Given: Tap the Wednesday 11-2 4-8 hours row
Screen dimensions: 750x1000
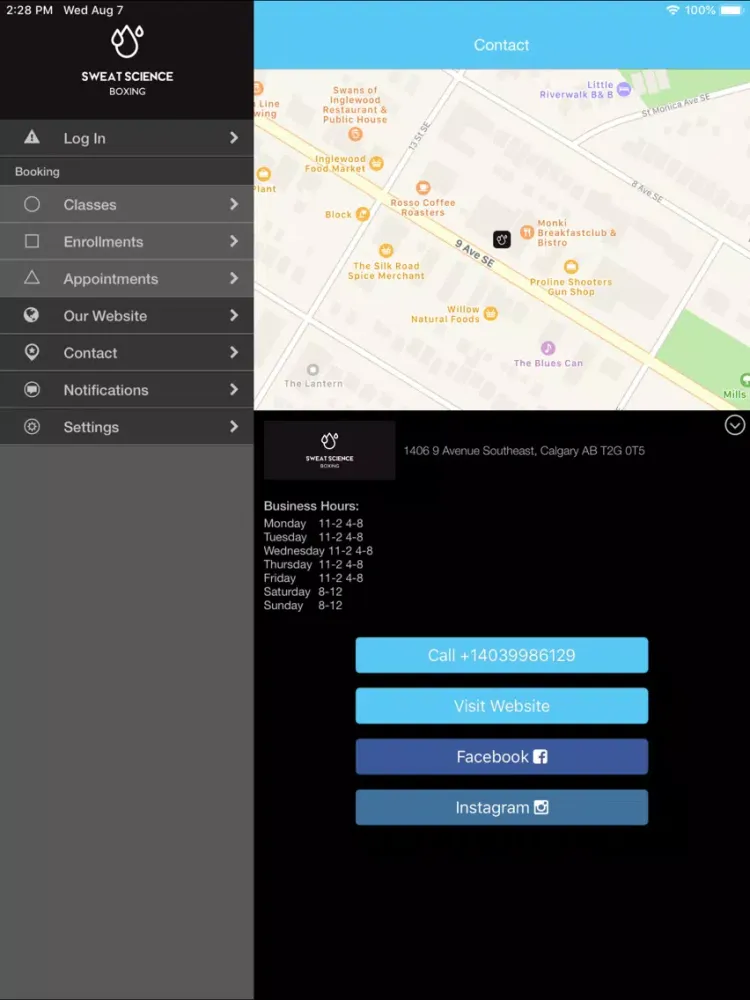Looking at the screenshot, I should pyautogui.click(x=318, y=550).
